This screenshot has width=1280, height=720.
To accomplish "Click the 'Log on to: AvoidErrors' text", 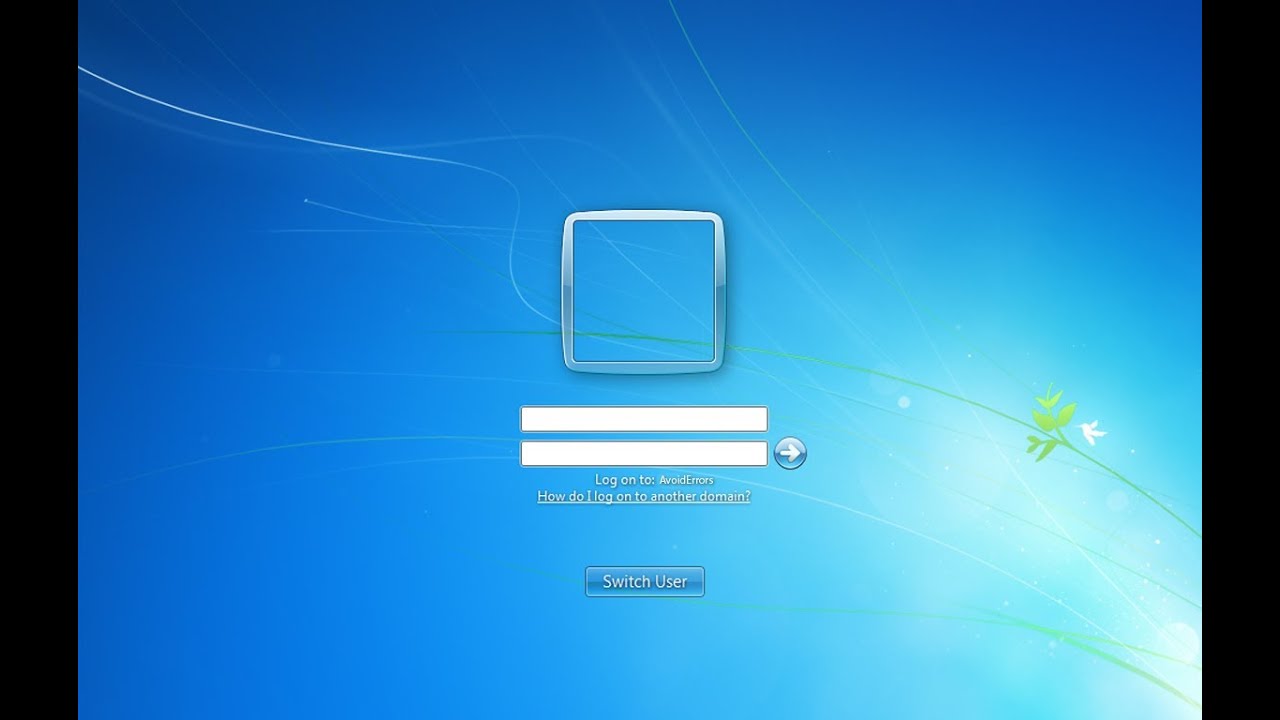I will pyautogui.click(x=654, y=480).
